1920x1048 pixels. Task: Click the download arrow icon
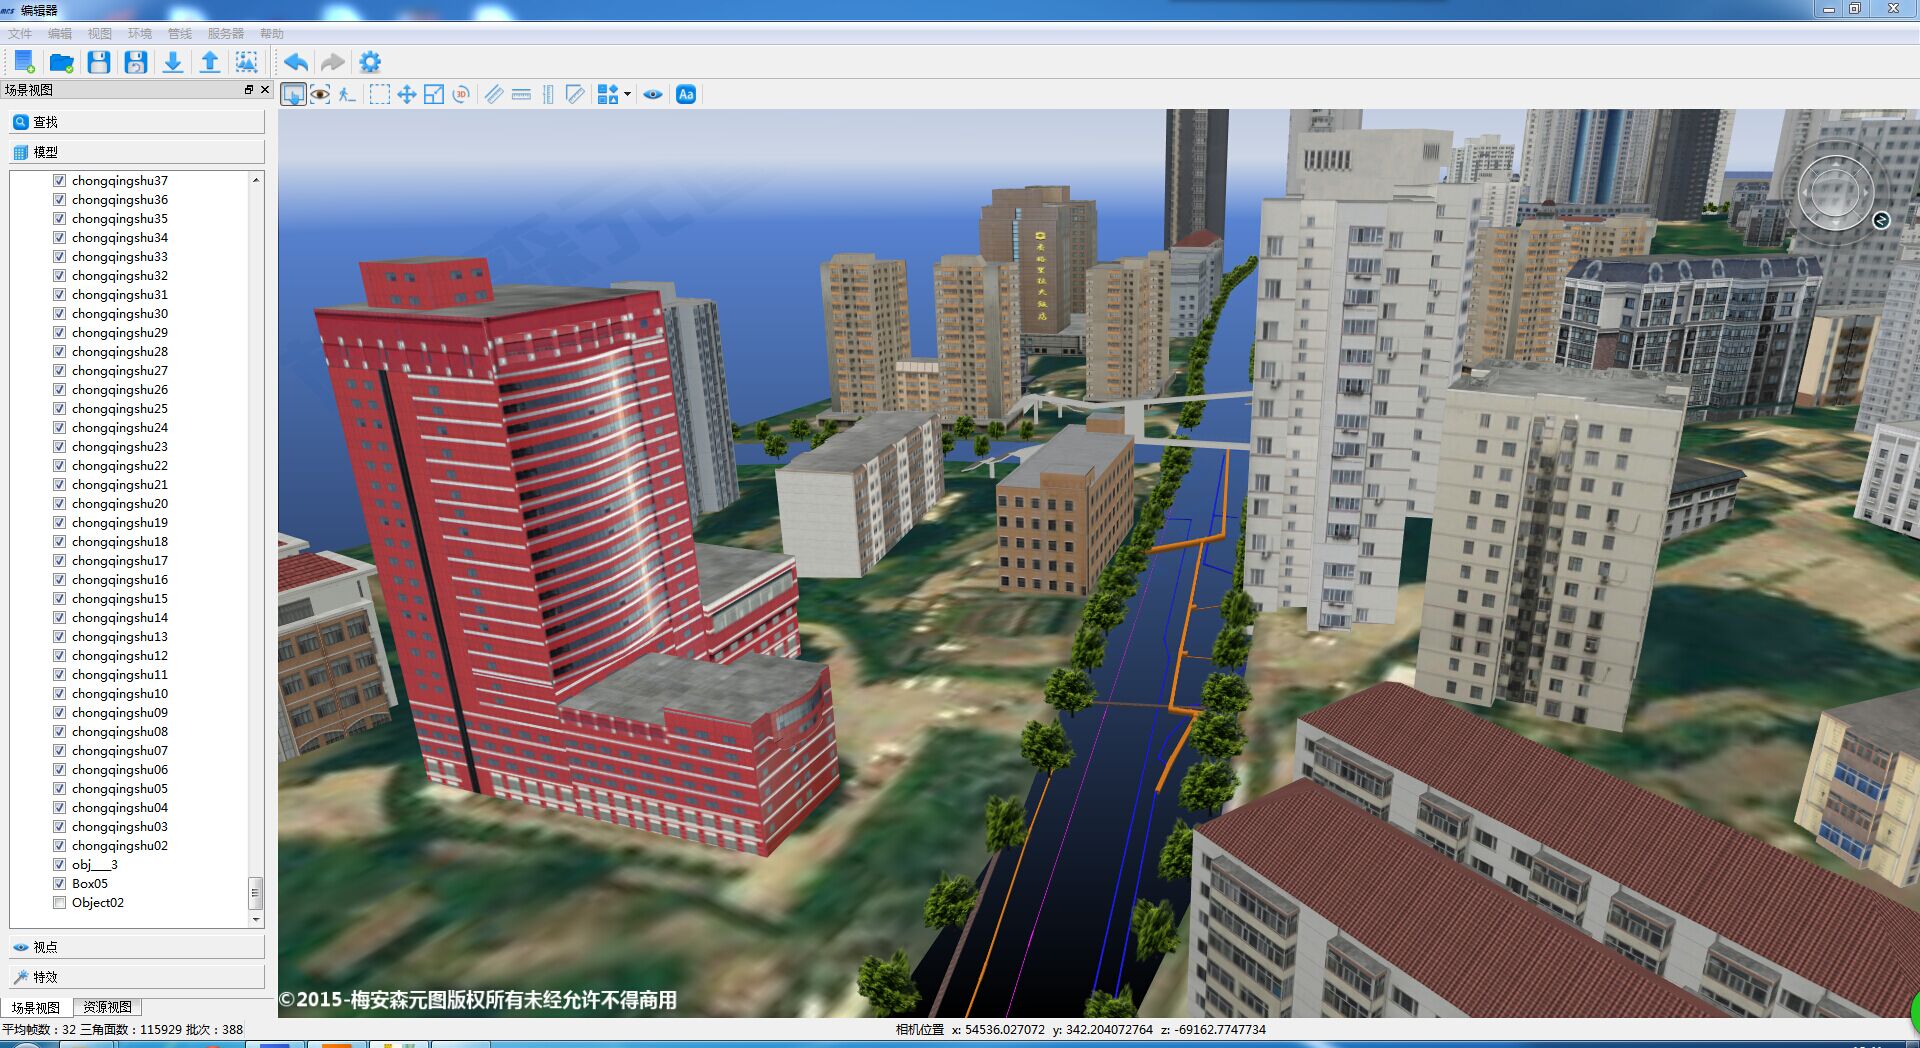[x=173, y=62]
